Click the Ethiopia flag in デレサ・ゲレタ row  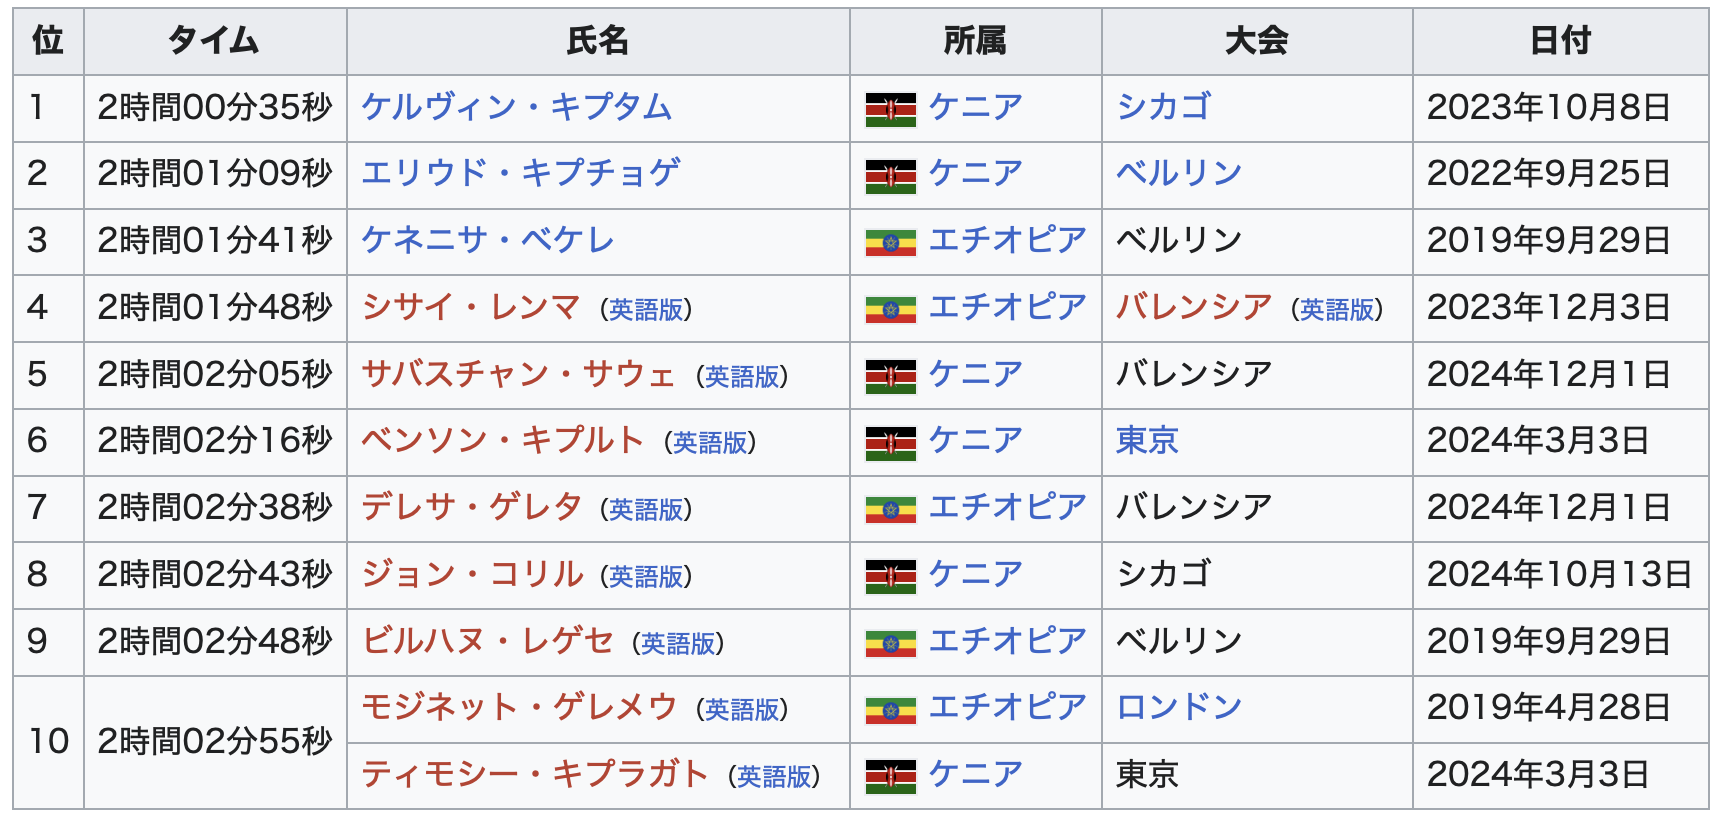click(890, 509)
